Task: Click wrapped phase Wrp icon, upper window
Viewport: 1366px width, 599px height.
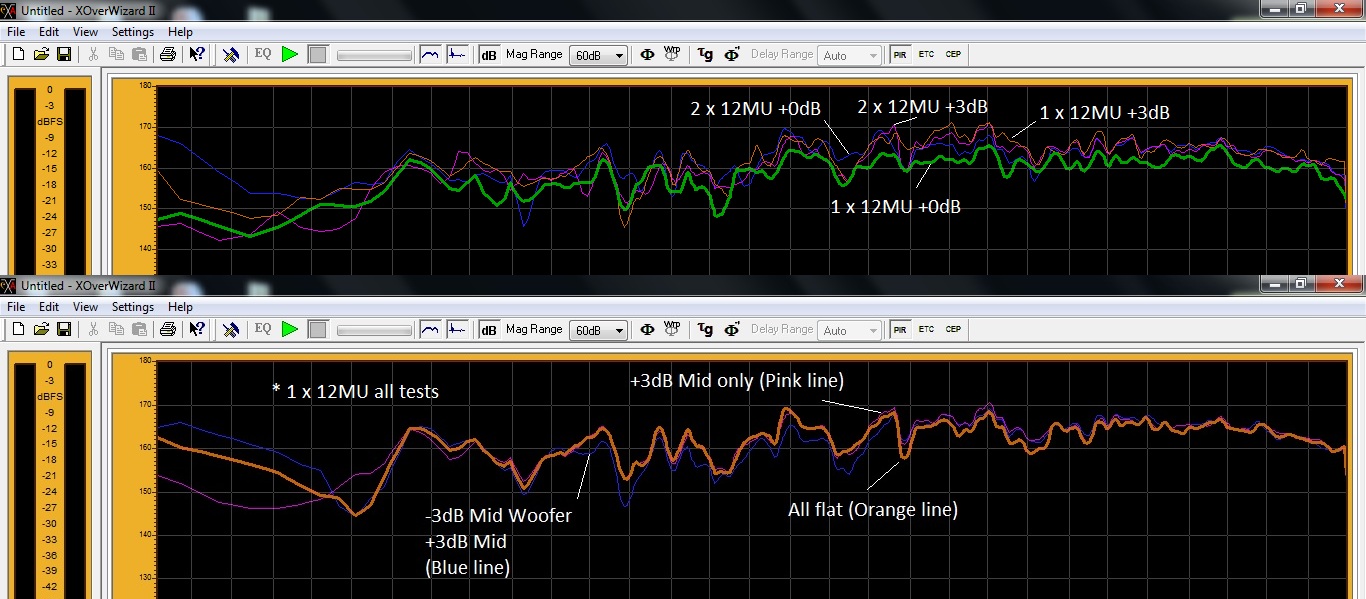Action: (672, 54)
